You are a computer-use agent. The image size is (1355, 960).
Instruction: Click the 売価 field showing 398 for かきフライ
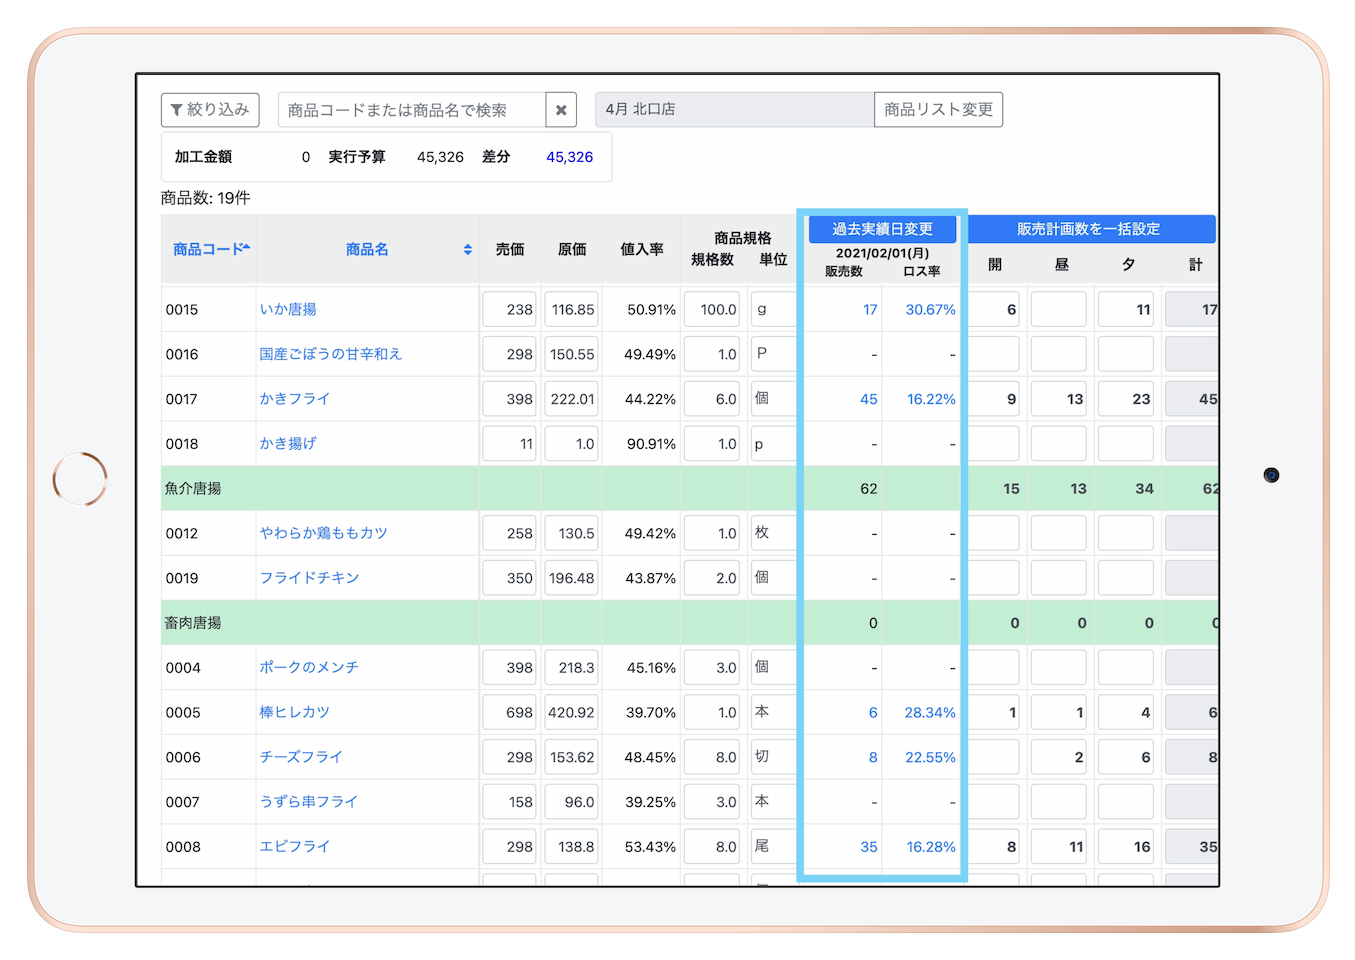coord(510,399)
